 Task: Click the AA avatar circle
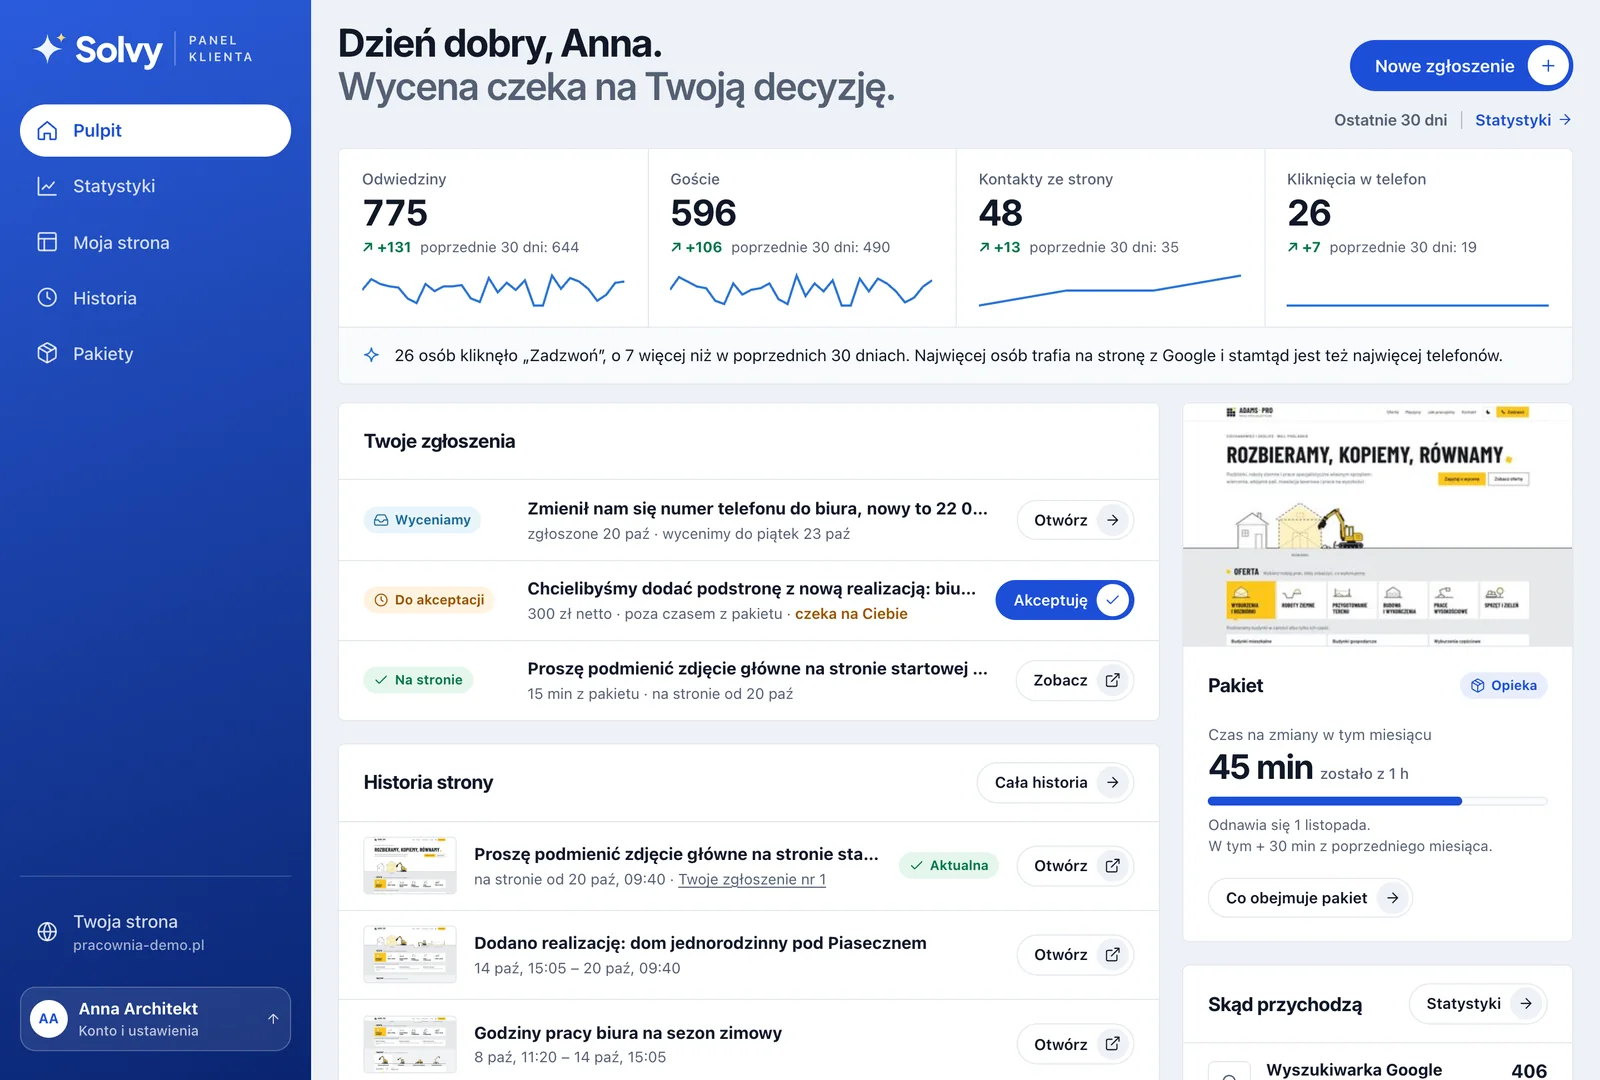pyautogui.click(x=49, y=1019)
